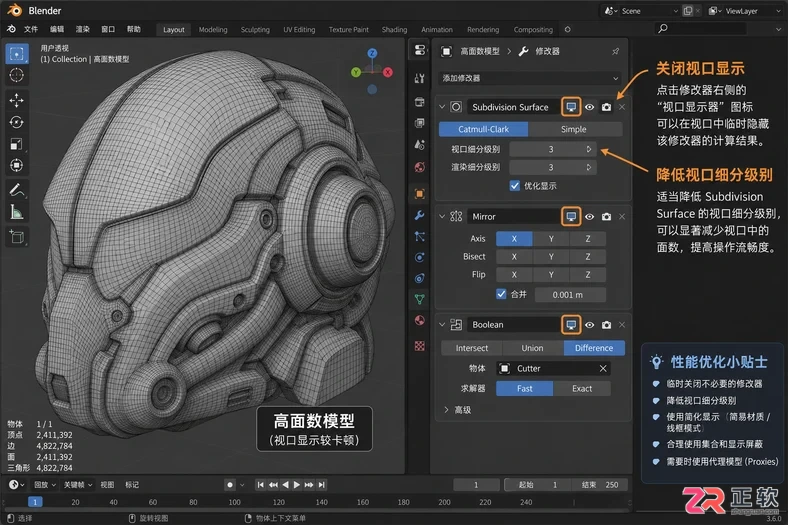788x525 pixels.
Task: Choose the Union boolean operation
Action: click(533, 348)
